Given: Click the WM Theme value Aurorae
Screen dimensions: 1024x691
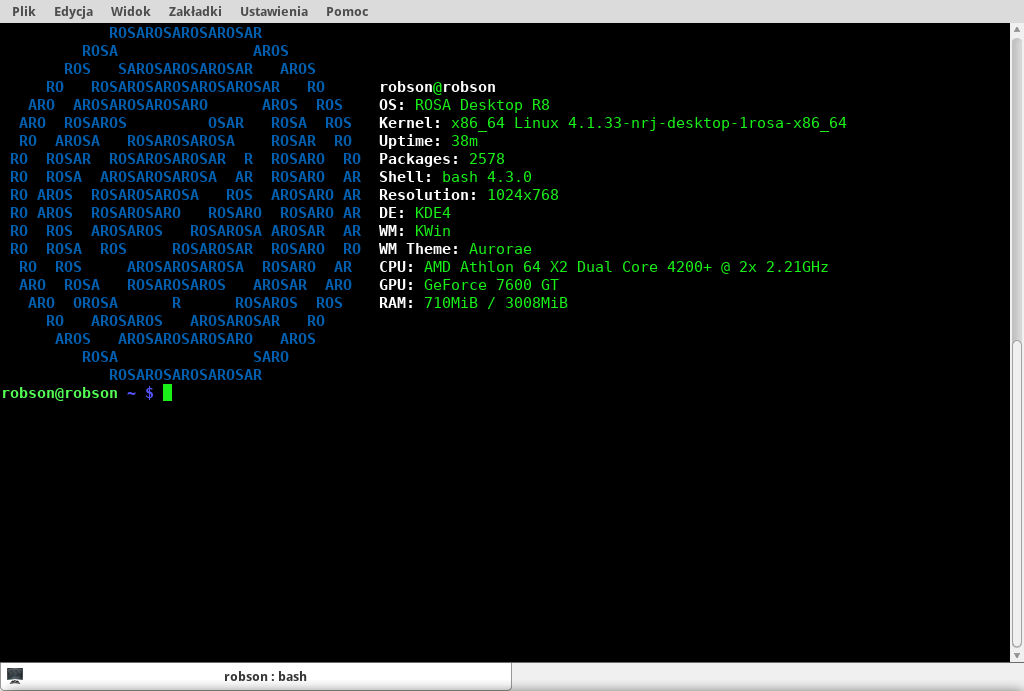Looking at the screenshot, I should tap(500, 249).
